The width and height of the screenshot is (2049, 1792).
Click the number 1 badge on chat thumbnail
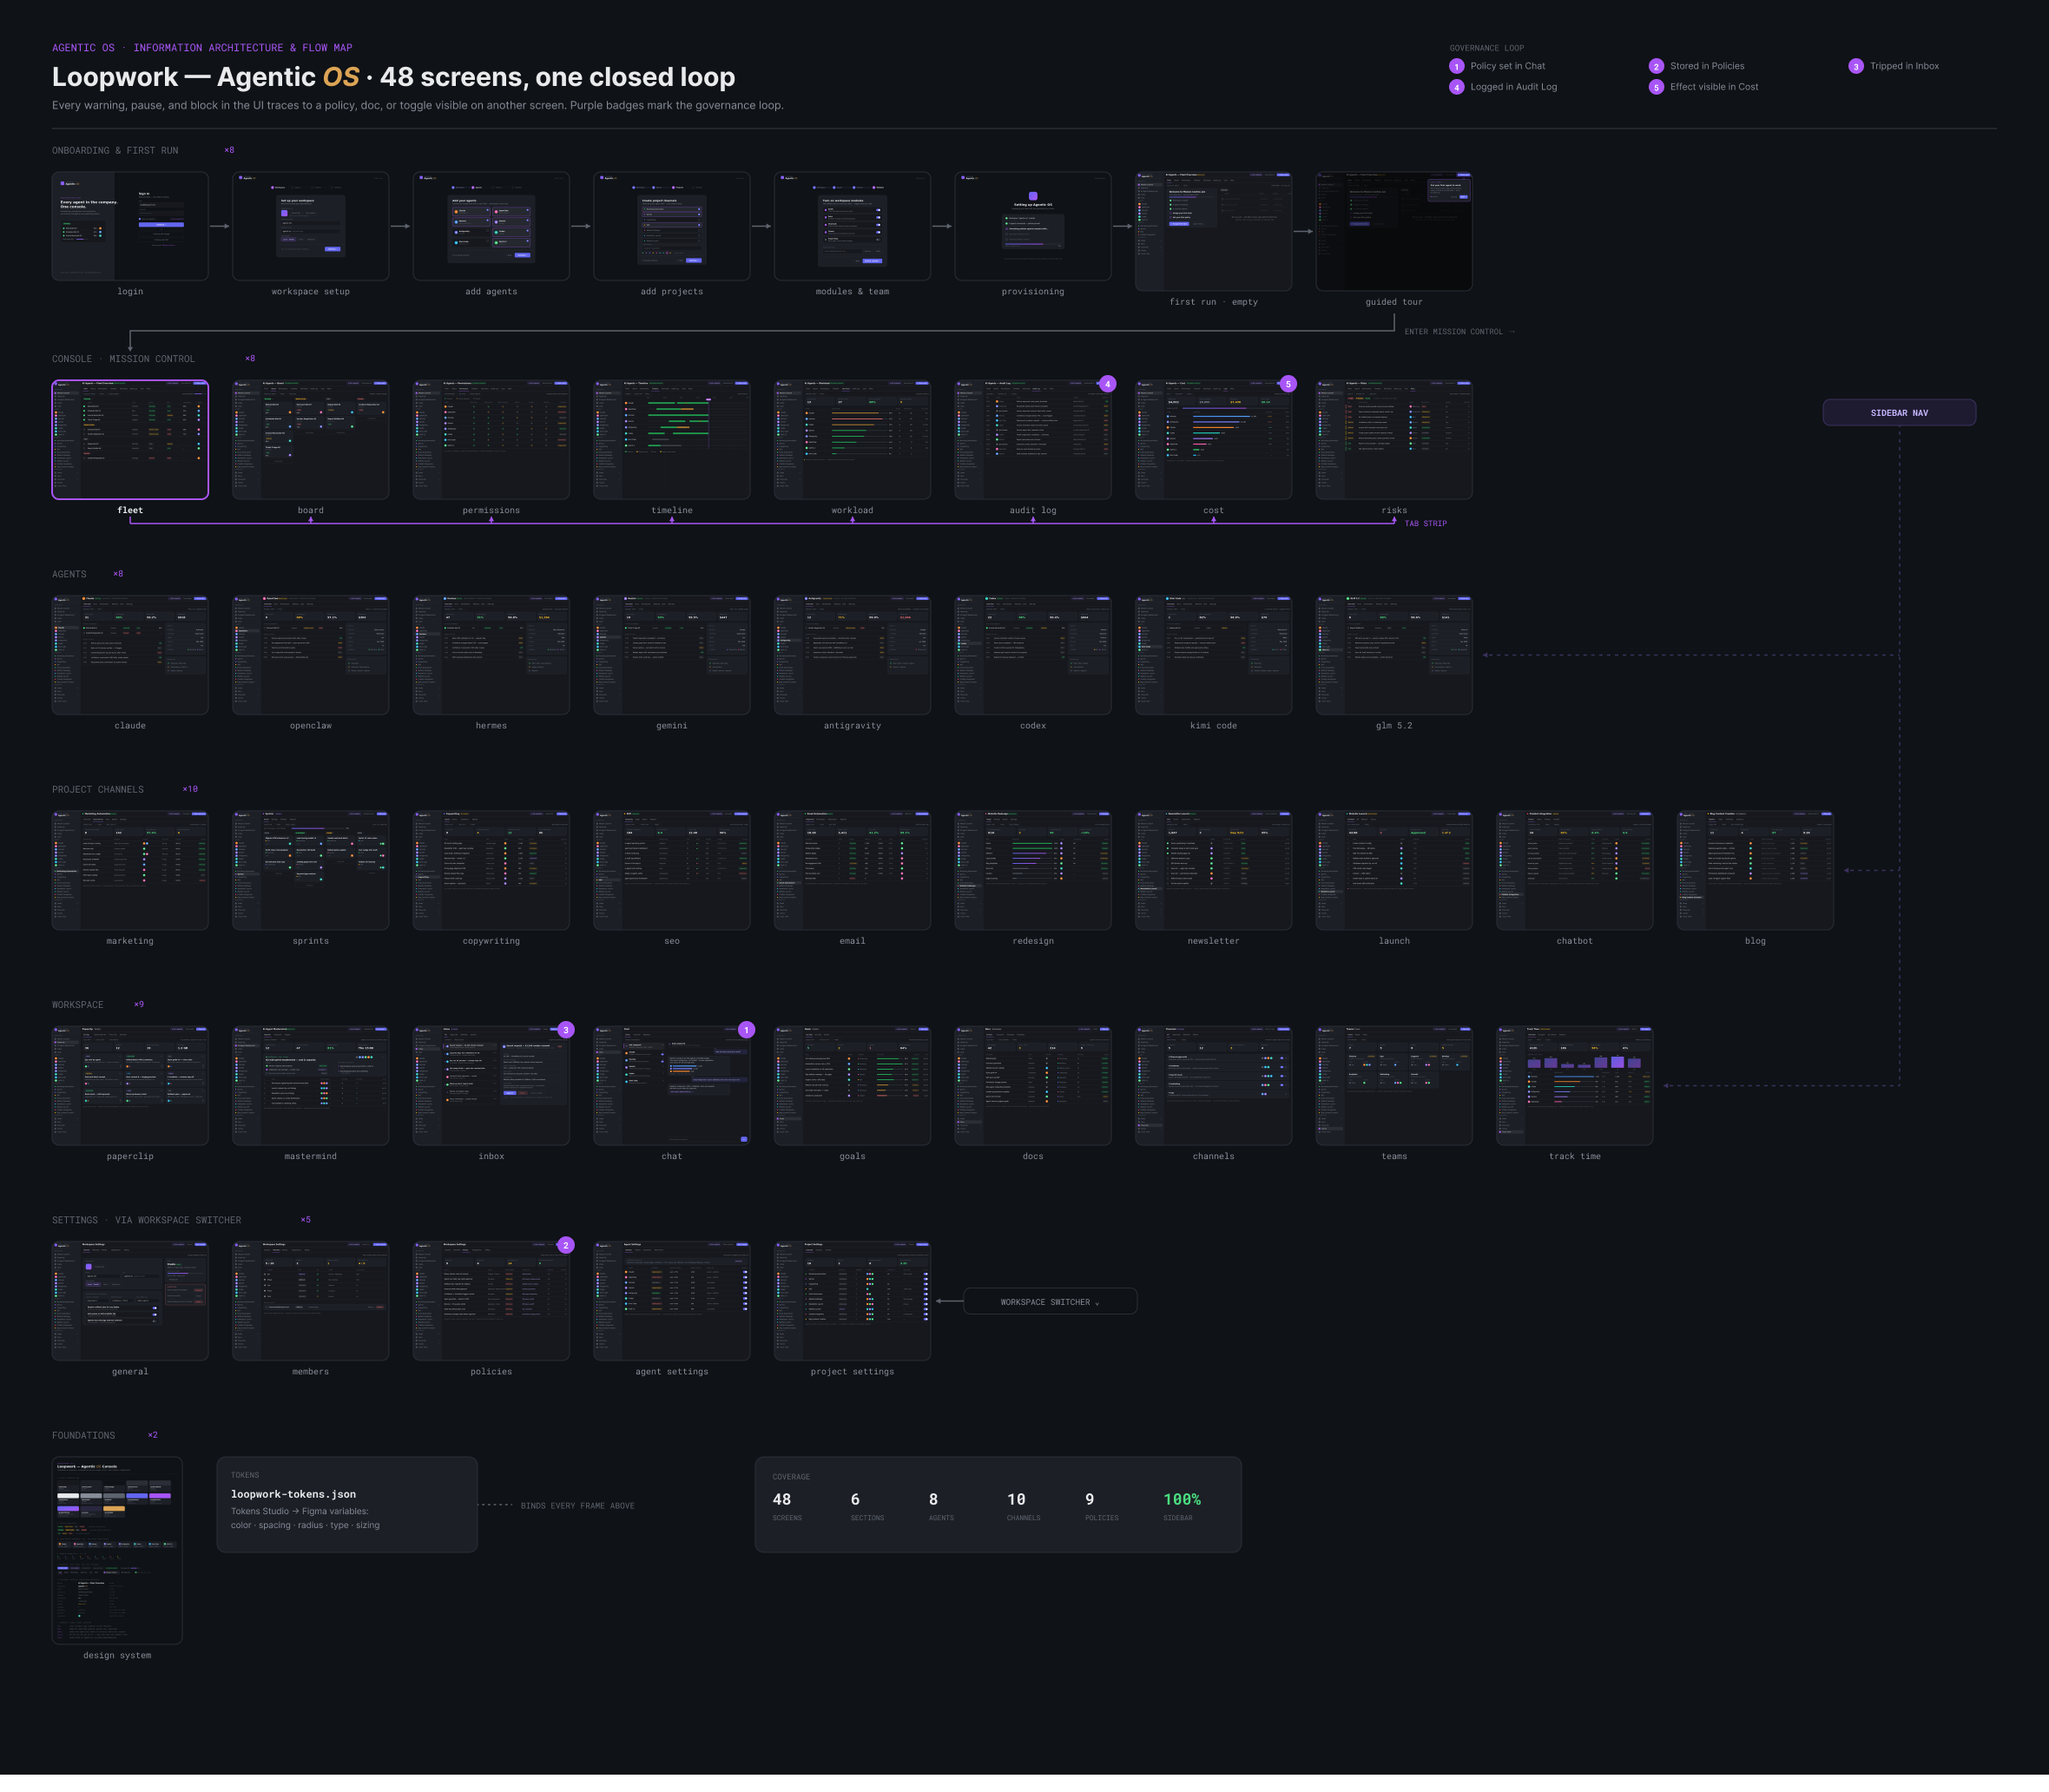[746, 1030]
